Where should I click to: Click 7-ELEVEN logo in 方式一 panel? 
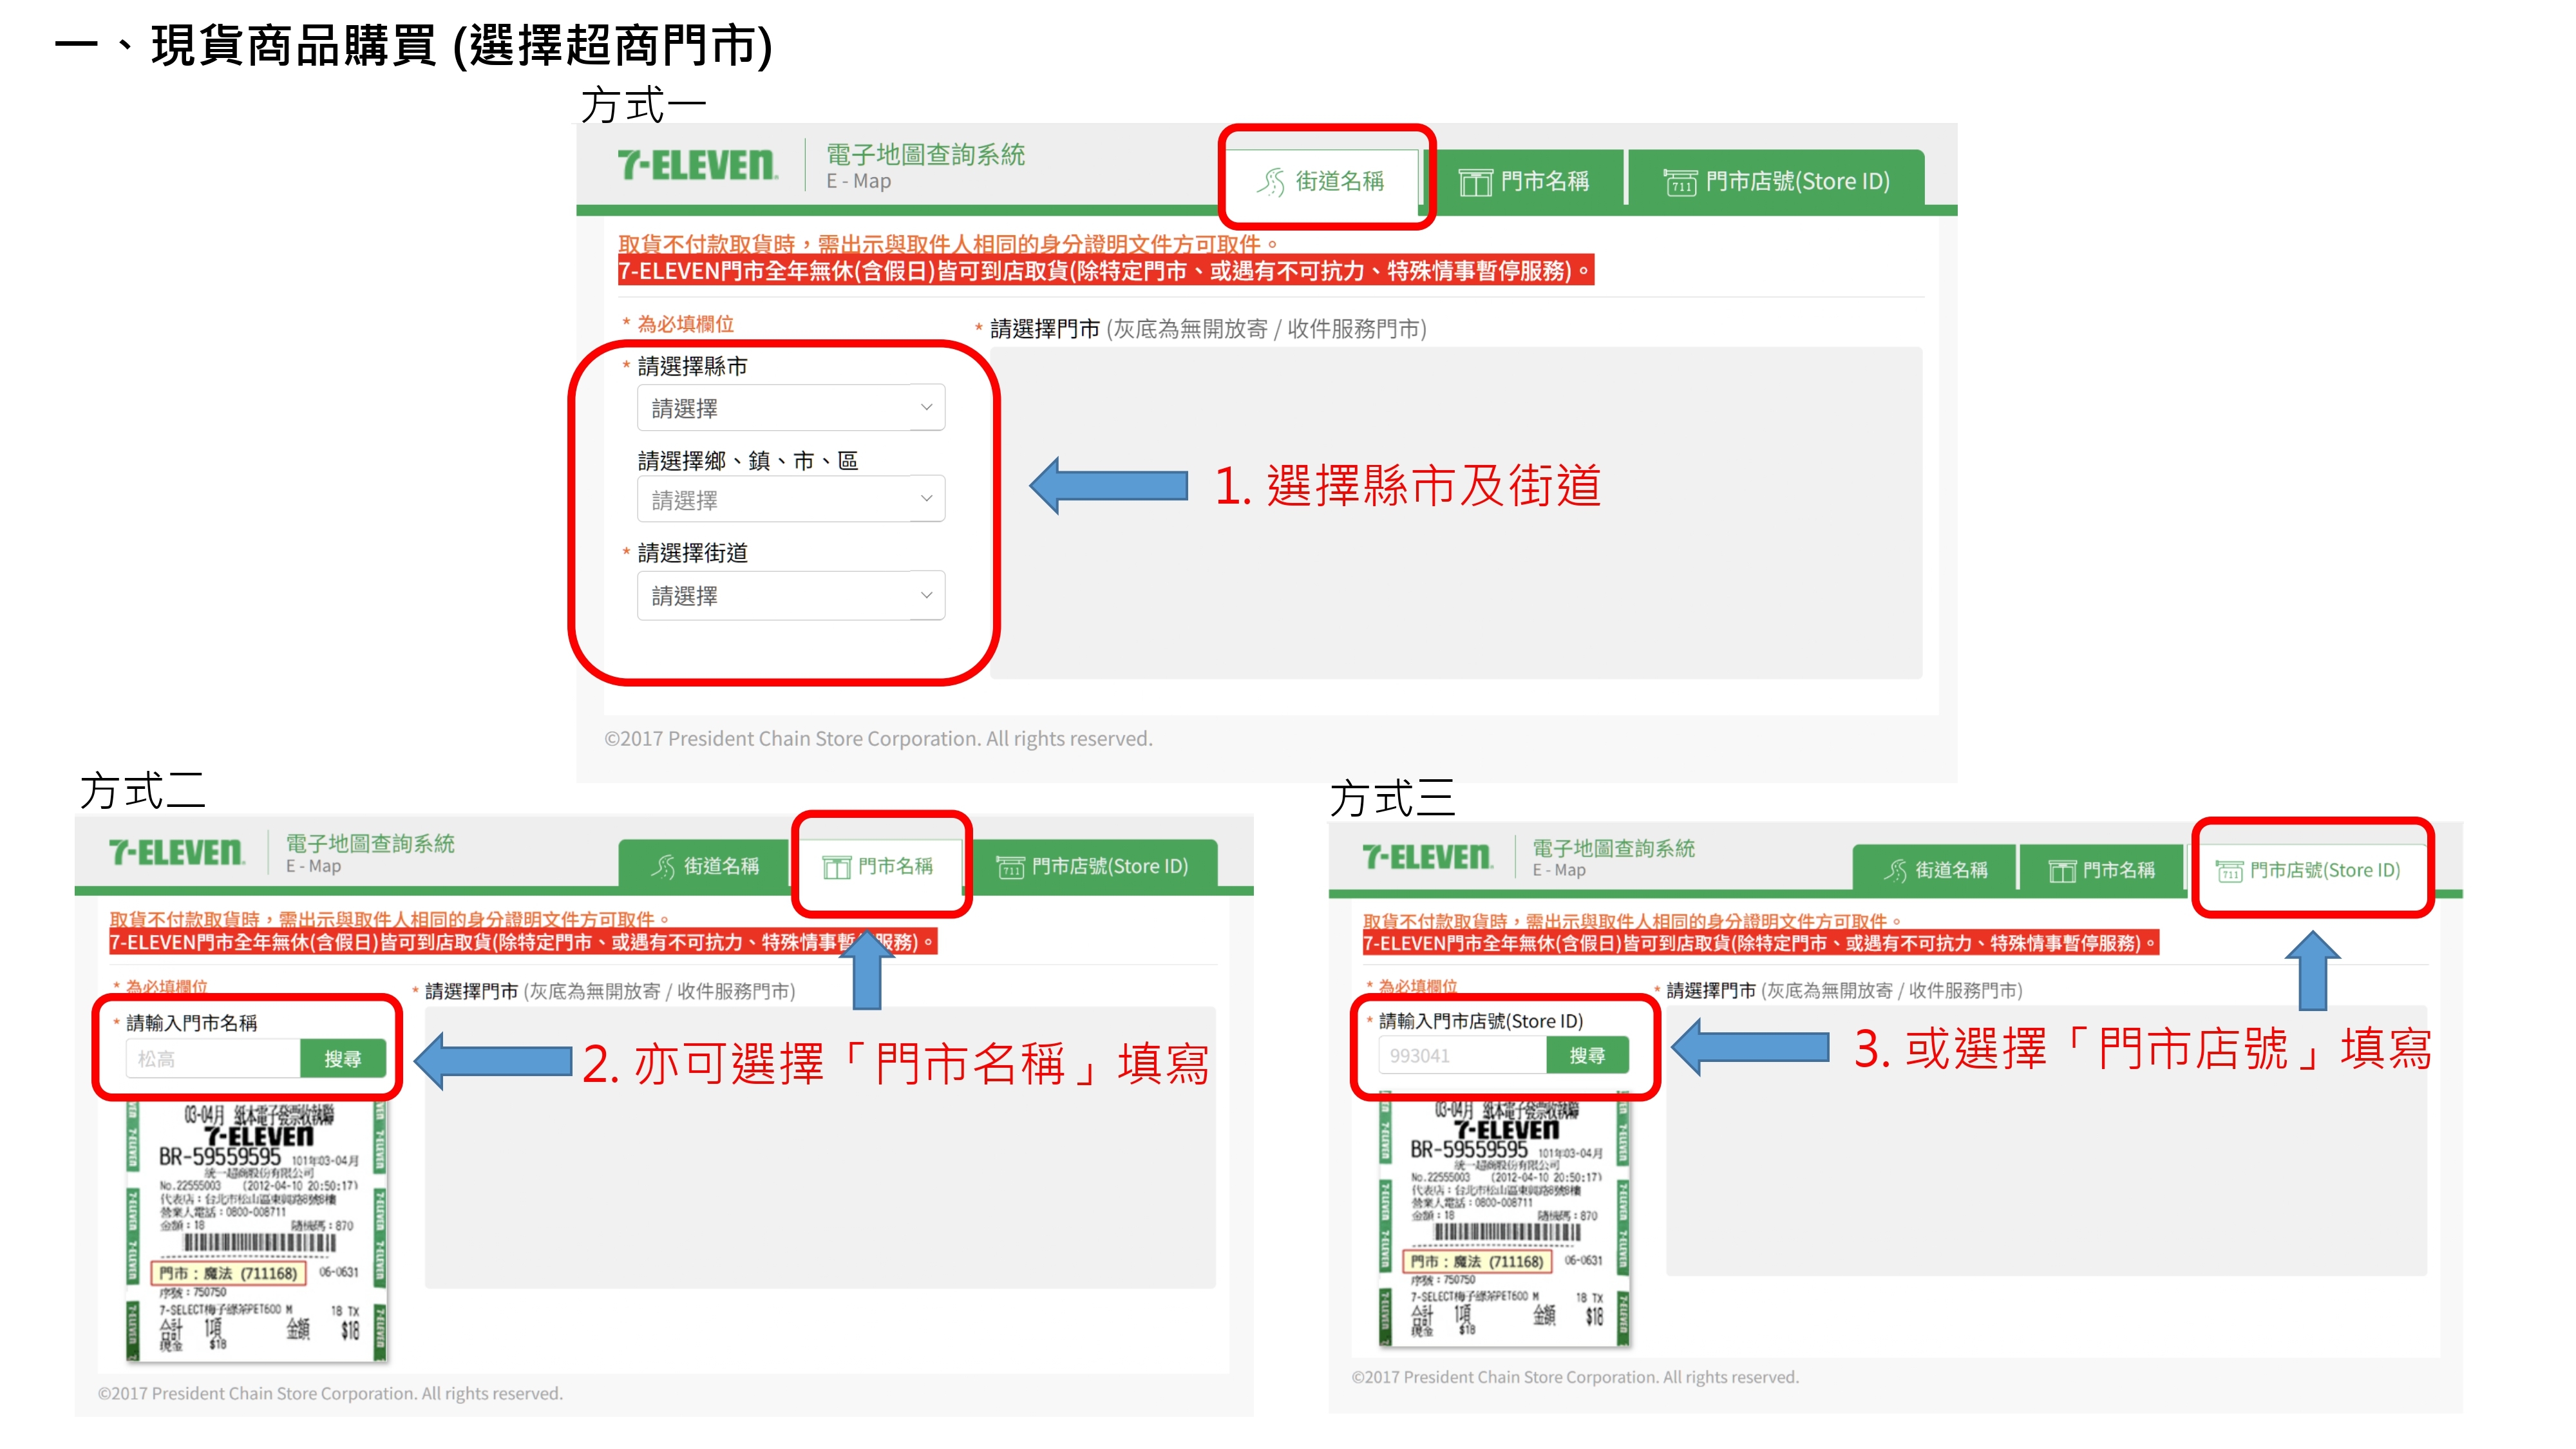(697, 165)
